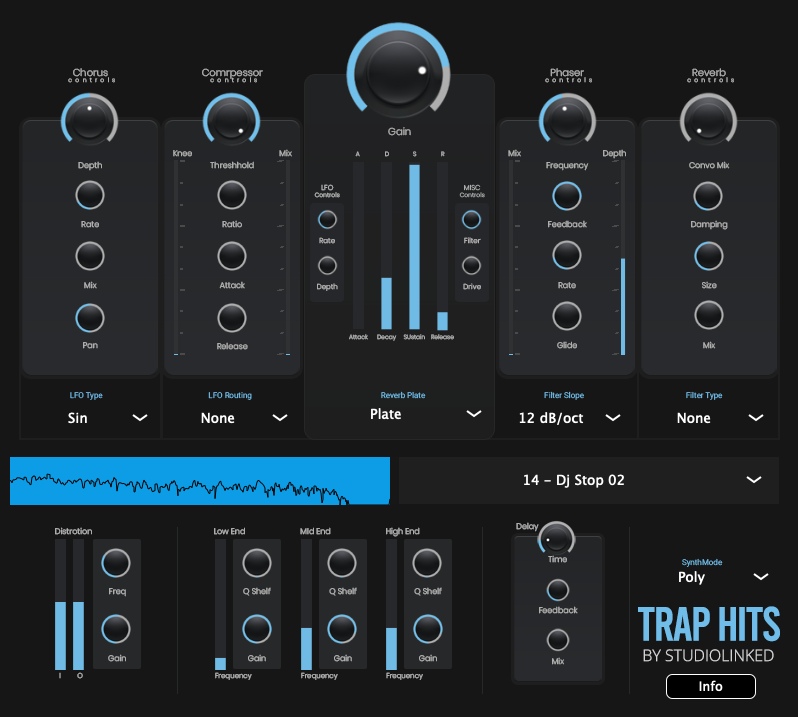
Task: Click the Phaser controls main knob
Action: [x=567, y=120]
